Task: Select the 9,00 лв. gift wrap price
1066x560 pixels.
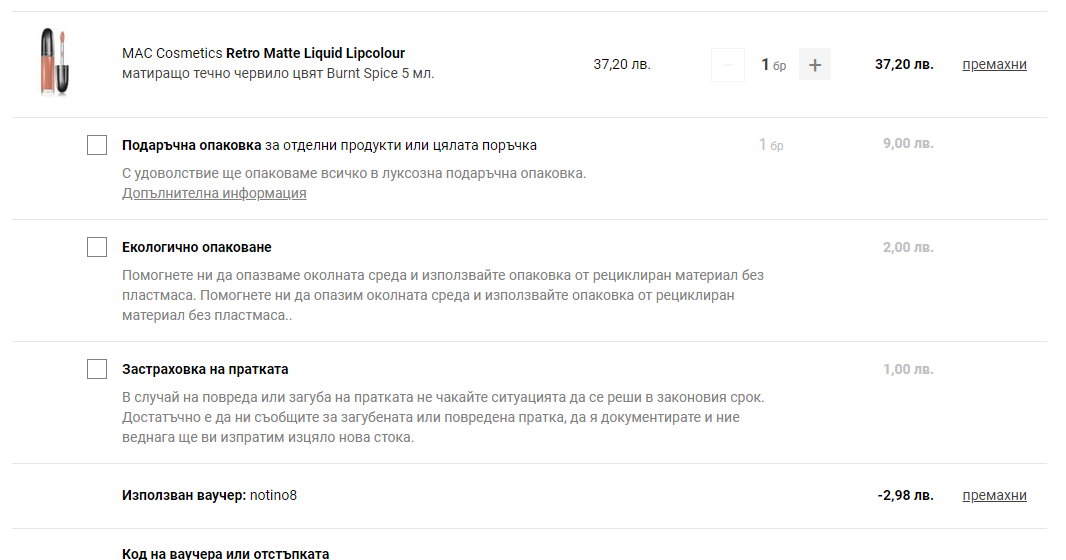Action: tap(908, 144)
